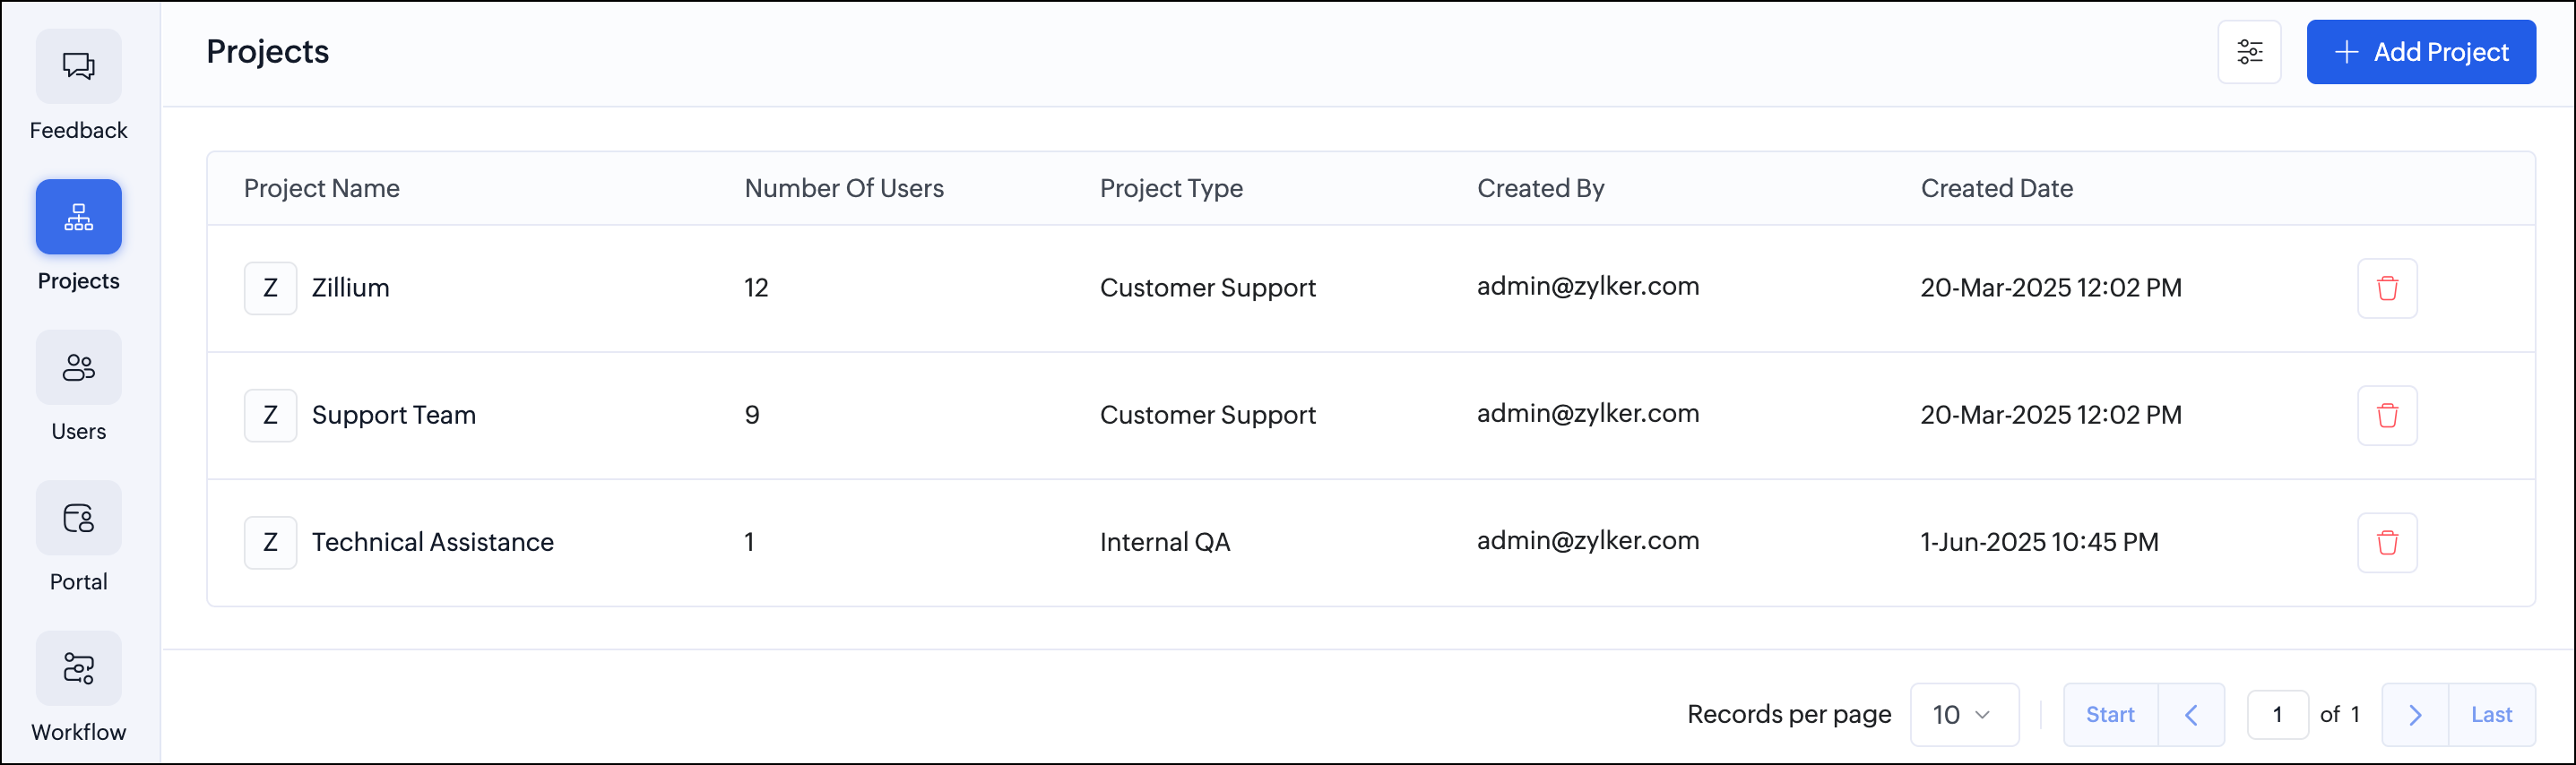Open the Workflow sidebar icon
The height and width of the screenshot is (765, 2576).
tap(78, 668)
